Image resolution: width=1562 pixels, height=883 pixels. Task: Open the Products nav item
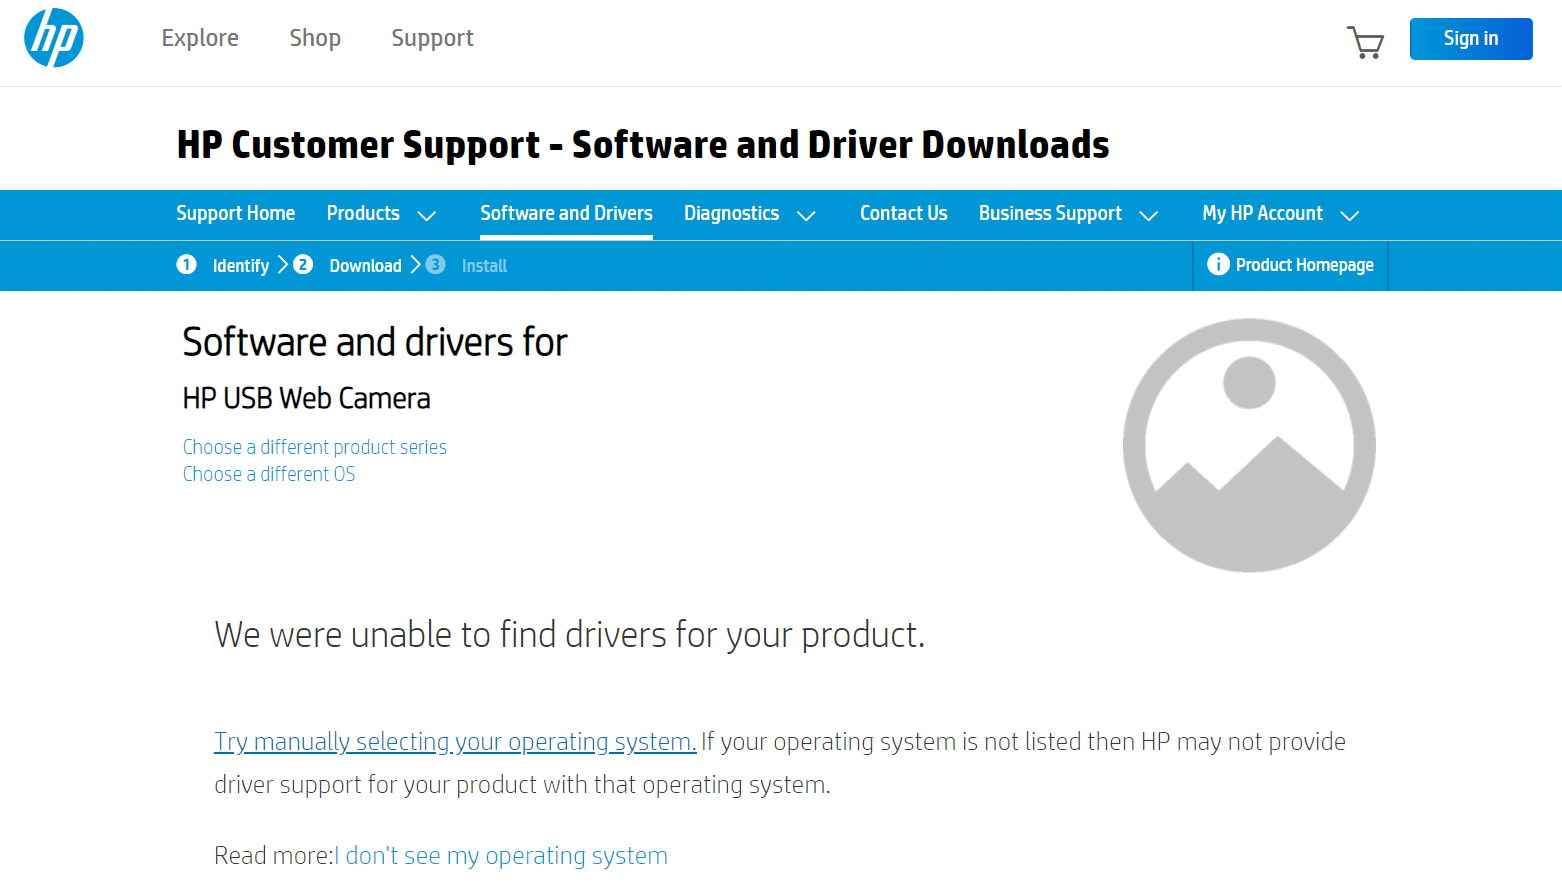tap(363, 213)
